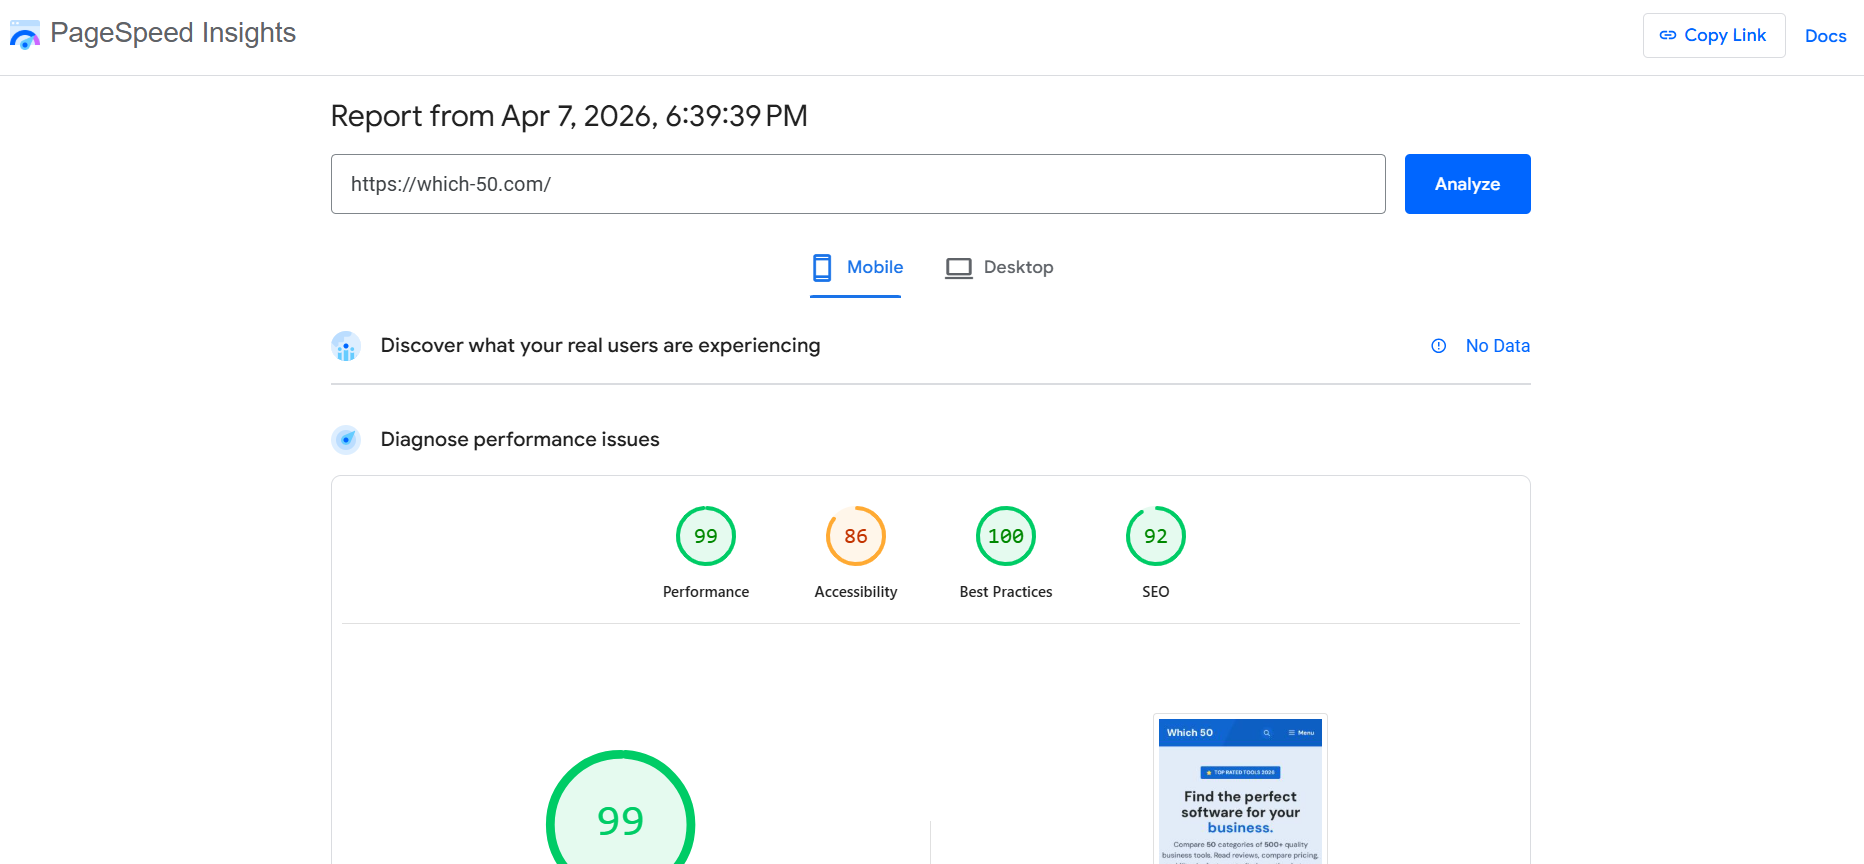The image size is (1864, 864).
Task: Click the PageSpeed Insights logo icon
Action: (x=24, y=35)
